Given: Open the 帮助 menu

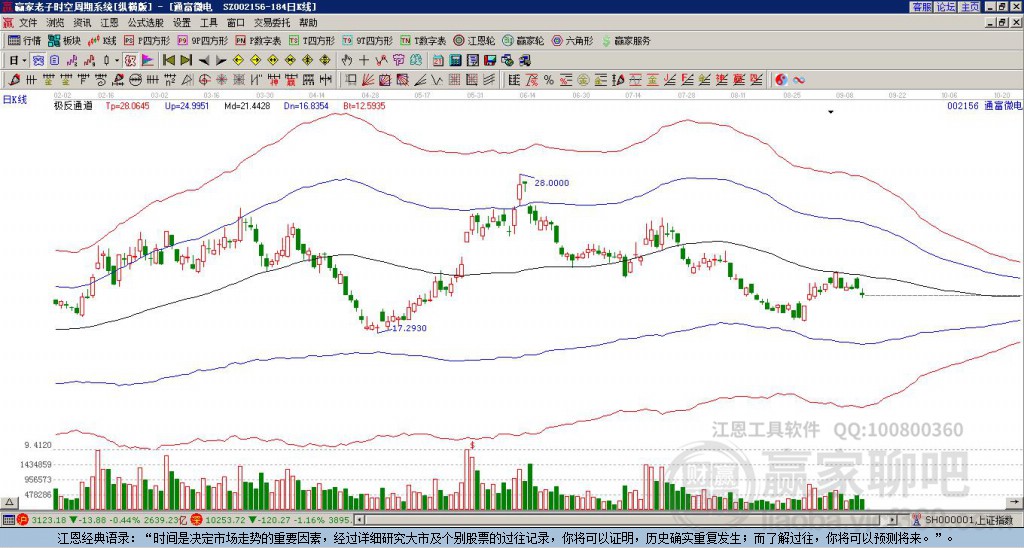Looking at the screenshot, I should 308,23.
